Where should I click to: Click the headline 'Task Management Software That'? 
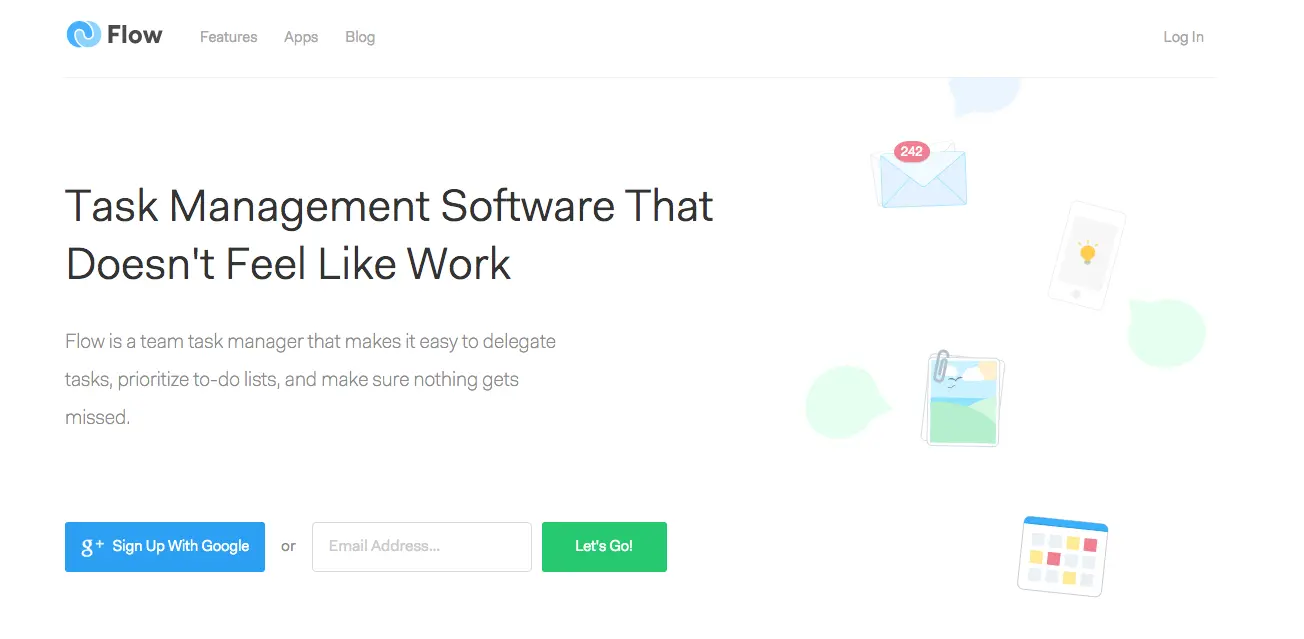(389, 206)
